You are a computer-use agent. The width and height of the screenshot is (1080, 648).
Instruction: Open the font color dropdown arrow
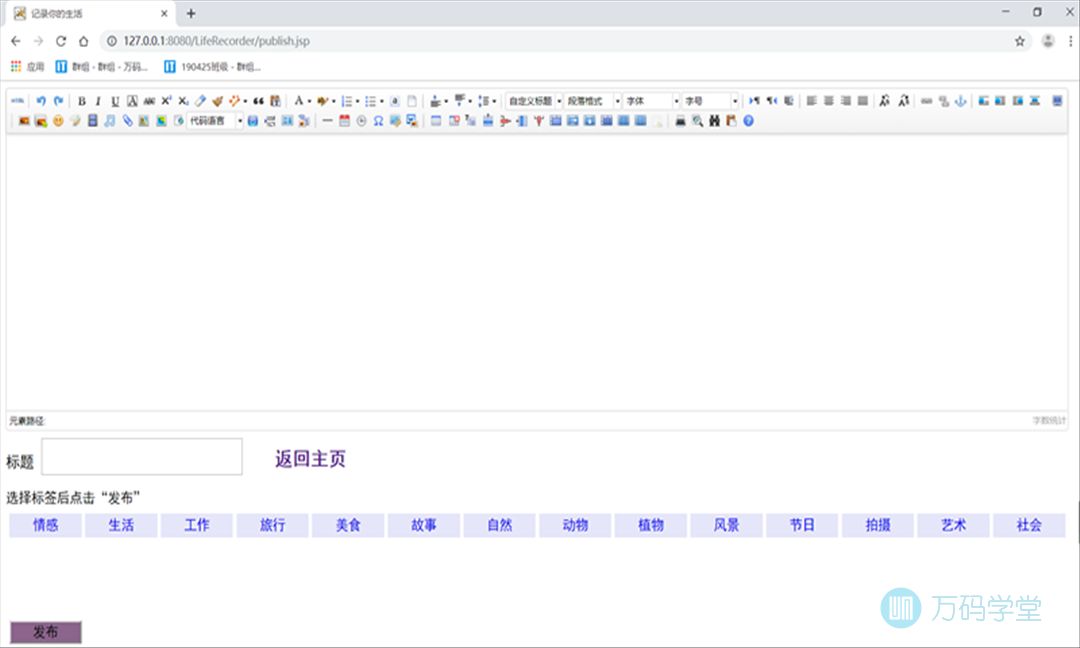pyautogui.click(x=309, y=101)
